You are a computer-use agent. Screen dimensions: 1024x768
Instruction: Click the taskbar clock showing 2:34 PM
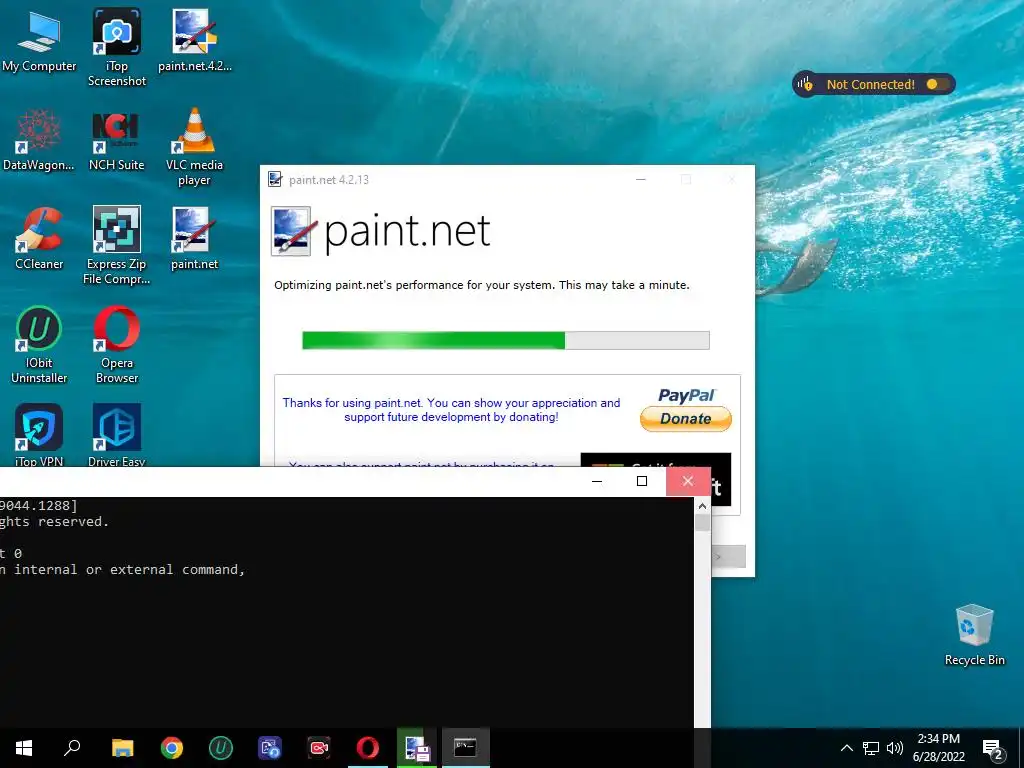938,748
